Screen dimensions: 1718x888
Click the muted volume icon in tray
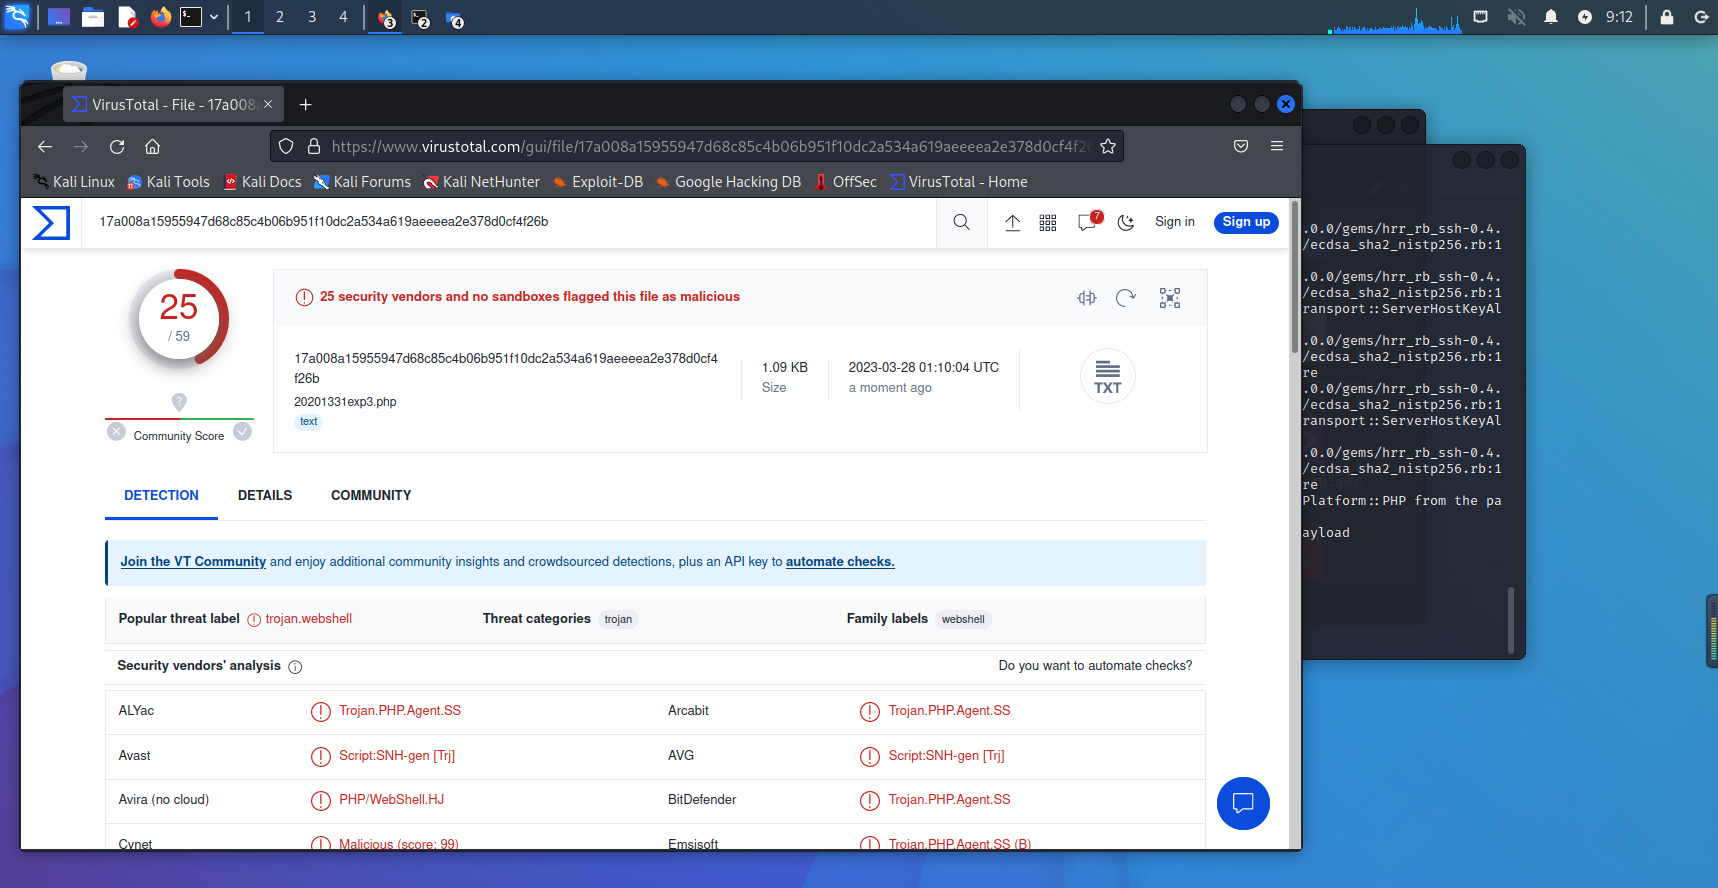point(1516,17)
